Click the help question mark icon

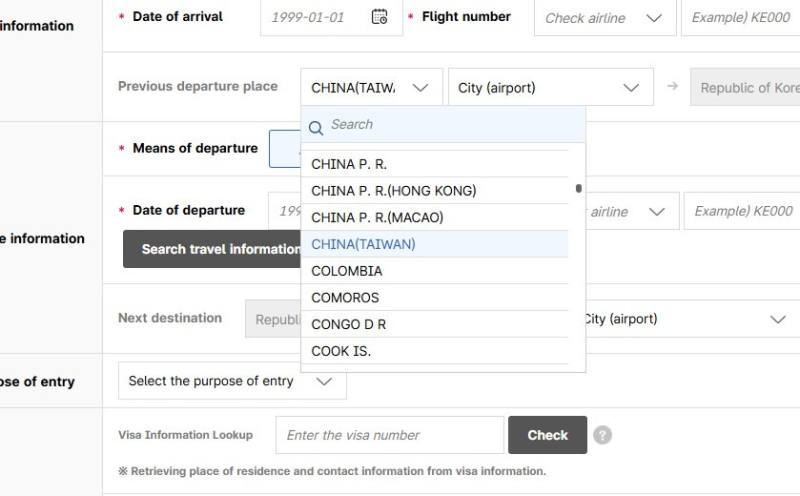(602, 435)
